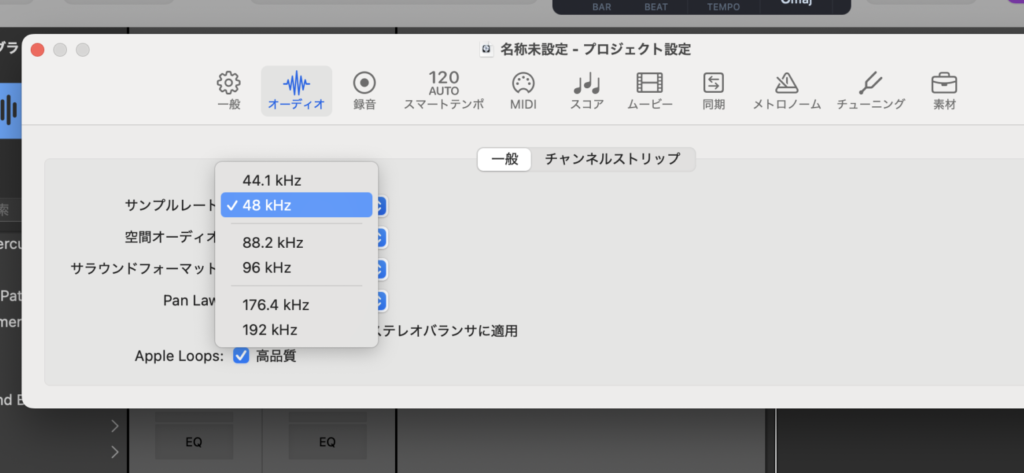Open the 一般 settings gear pane
The height and width of the screenshot is (473, 1024).
229,90
